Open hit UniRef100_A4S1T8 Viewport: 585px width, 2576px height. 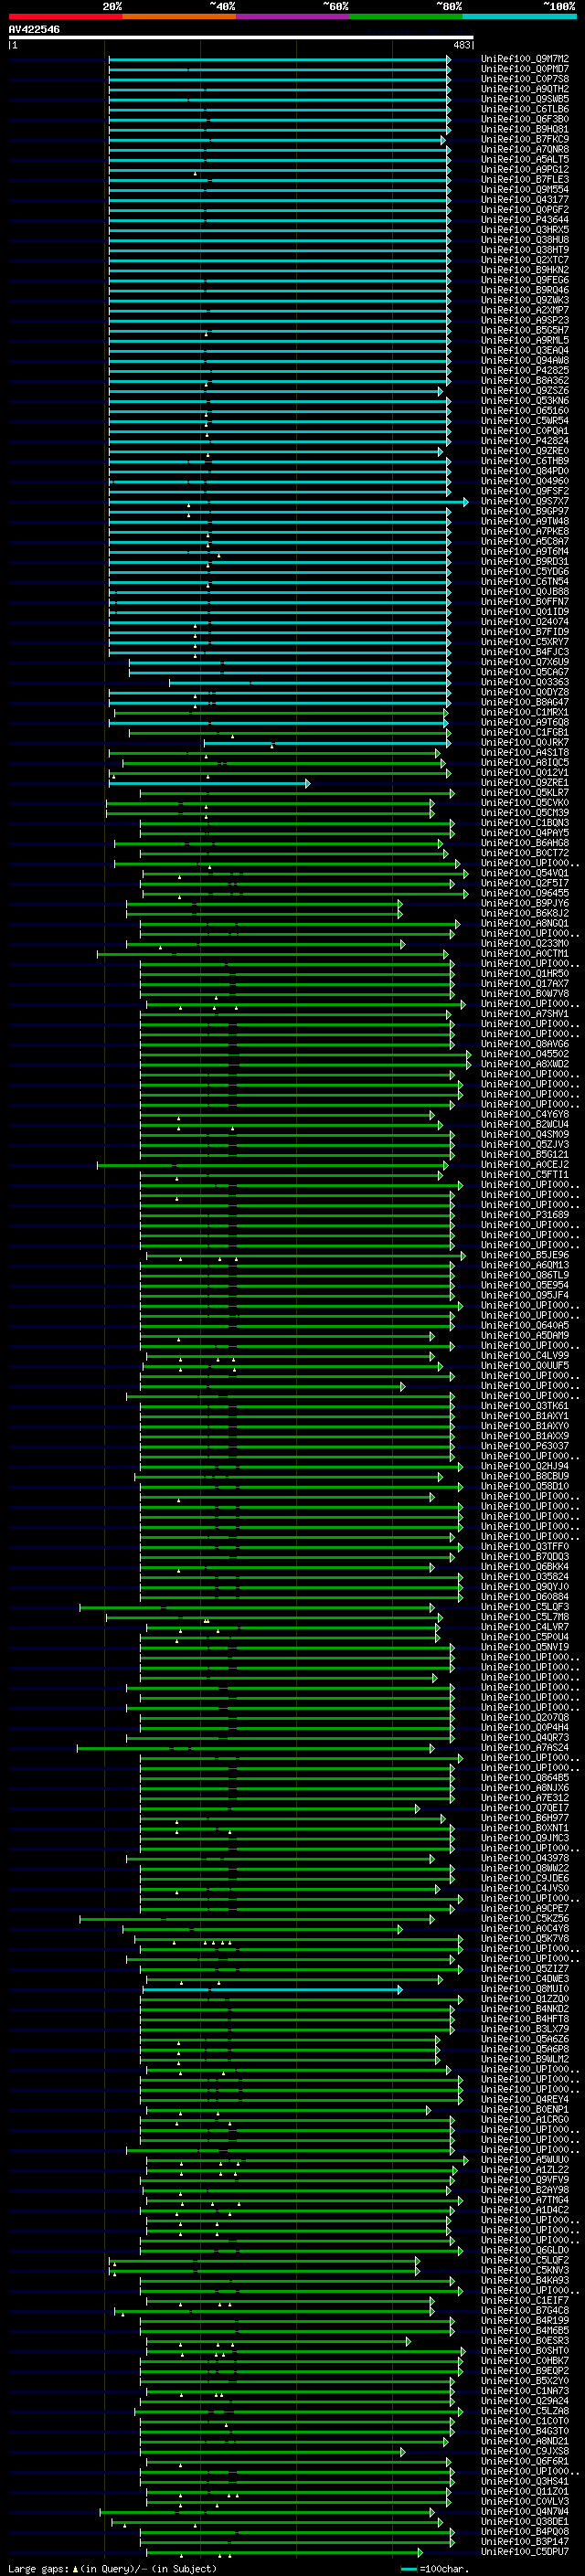[x=525, y=752]
